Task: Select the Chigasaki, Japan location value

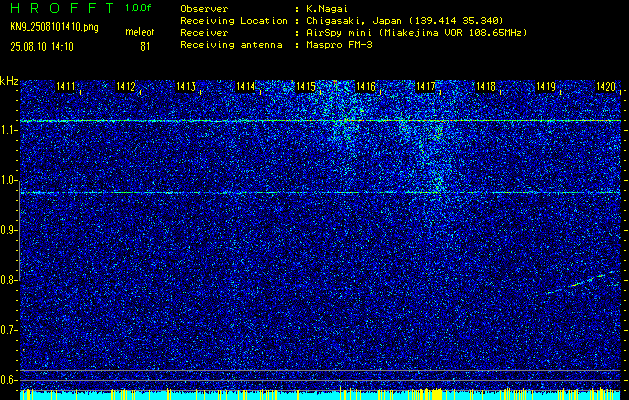Action: [404, 21]
